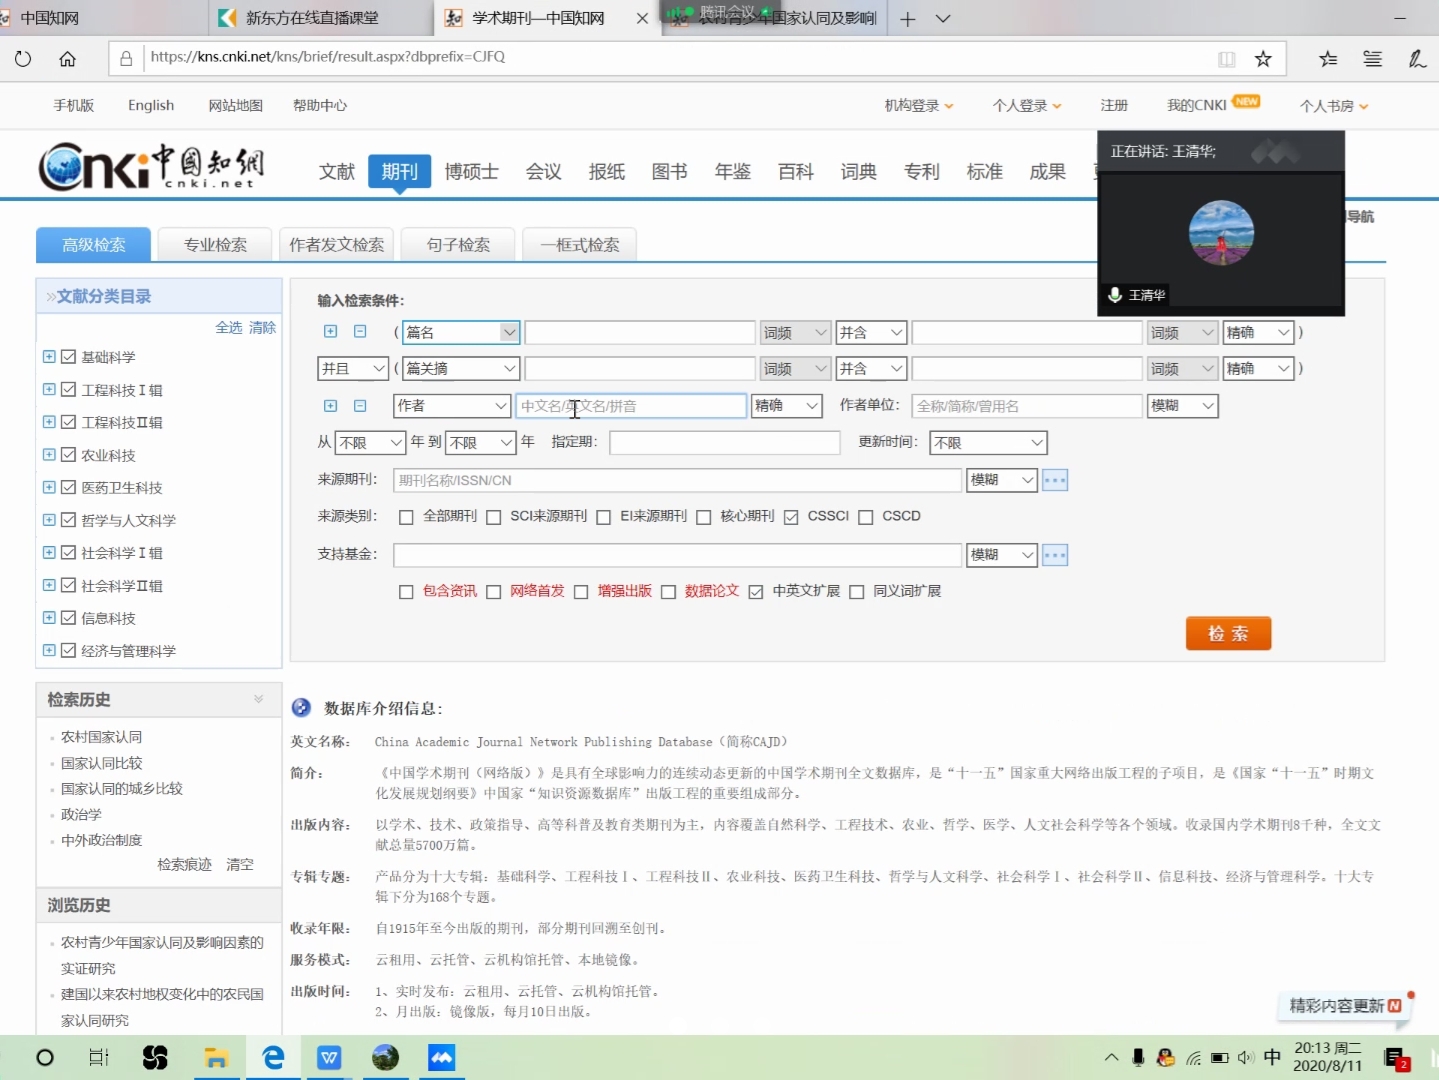
Task: Add an author row with plus icon
Action: [331, 405]
